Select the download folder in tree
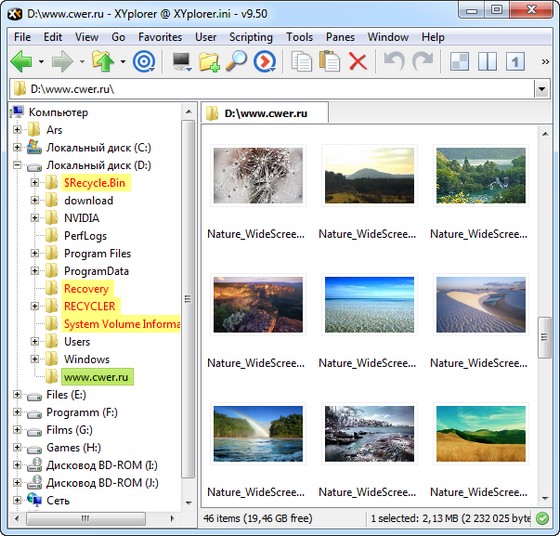 [89, 200]
